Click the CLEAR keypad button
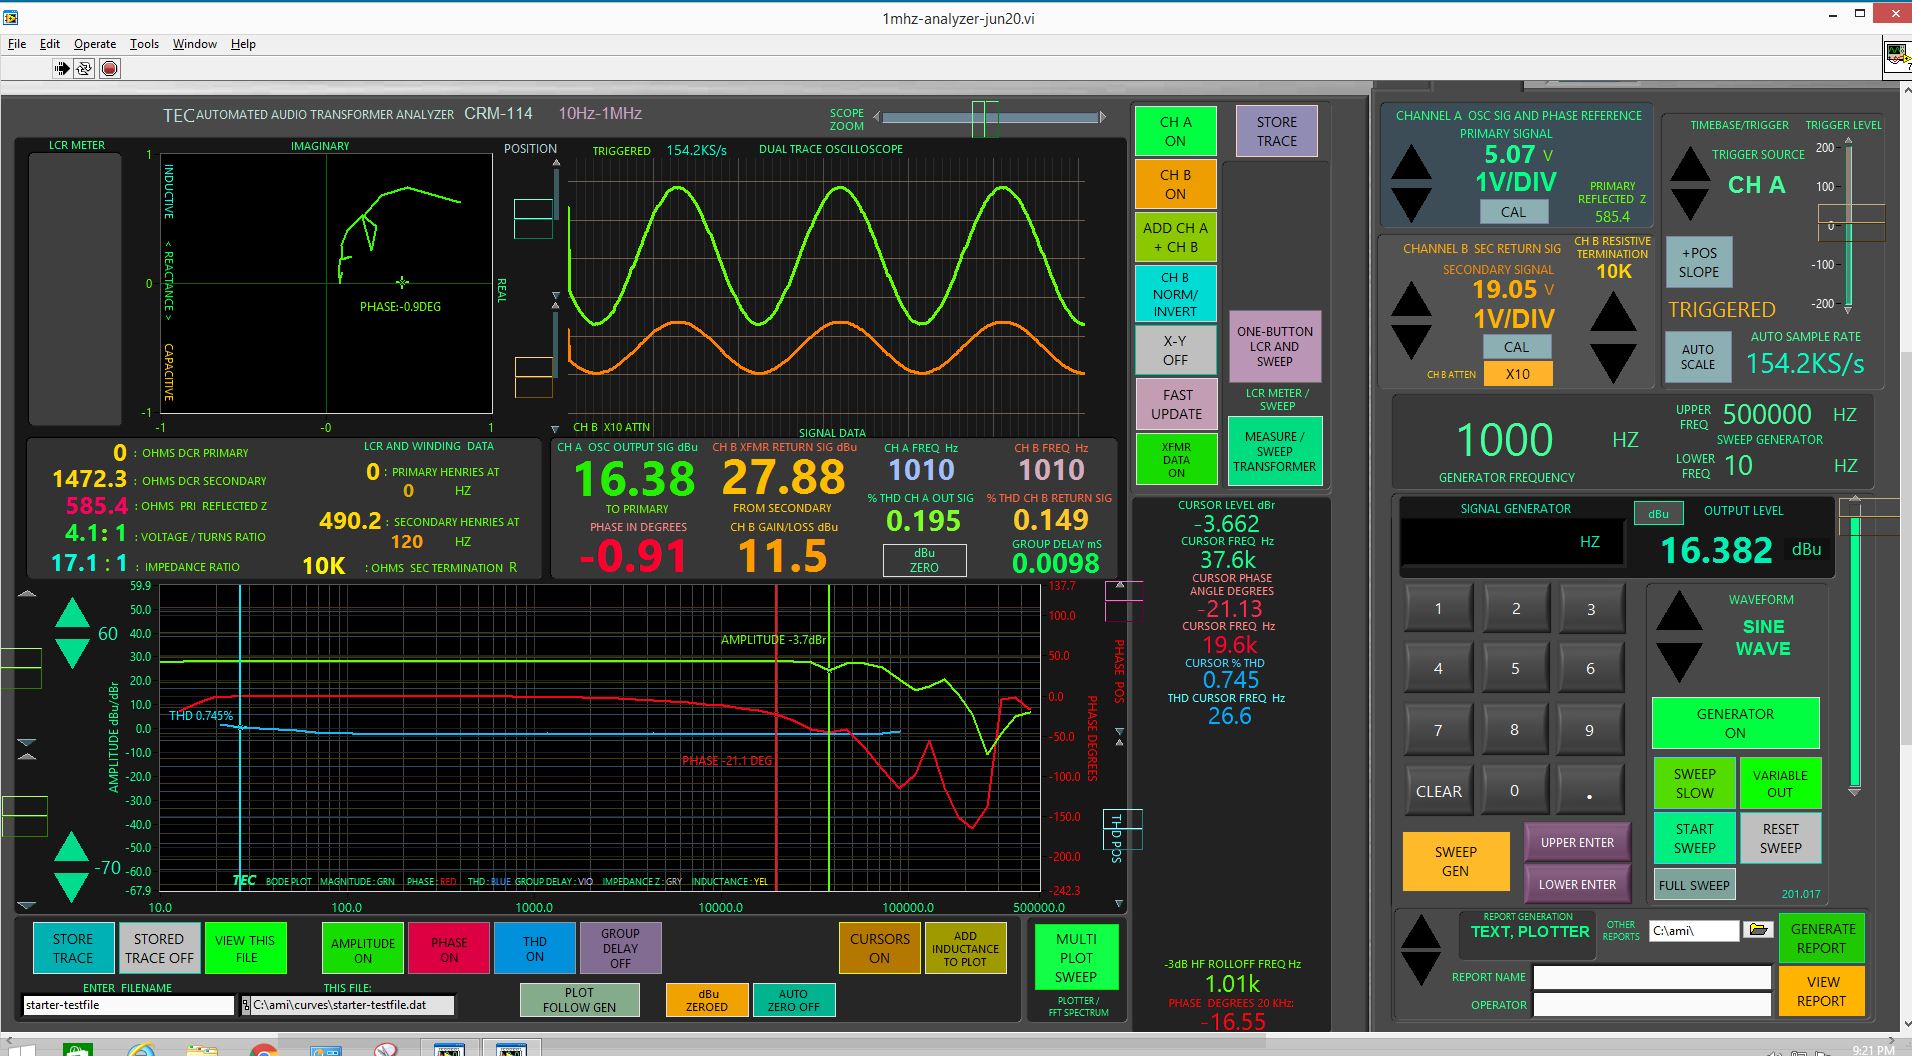The height and width of the screenshot is (1056, 1912). (1438, 791)
